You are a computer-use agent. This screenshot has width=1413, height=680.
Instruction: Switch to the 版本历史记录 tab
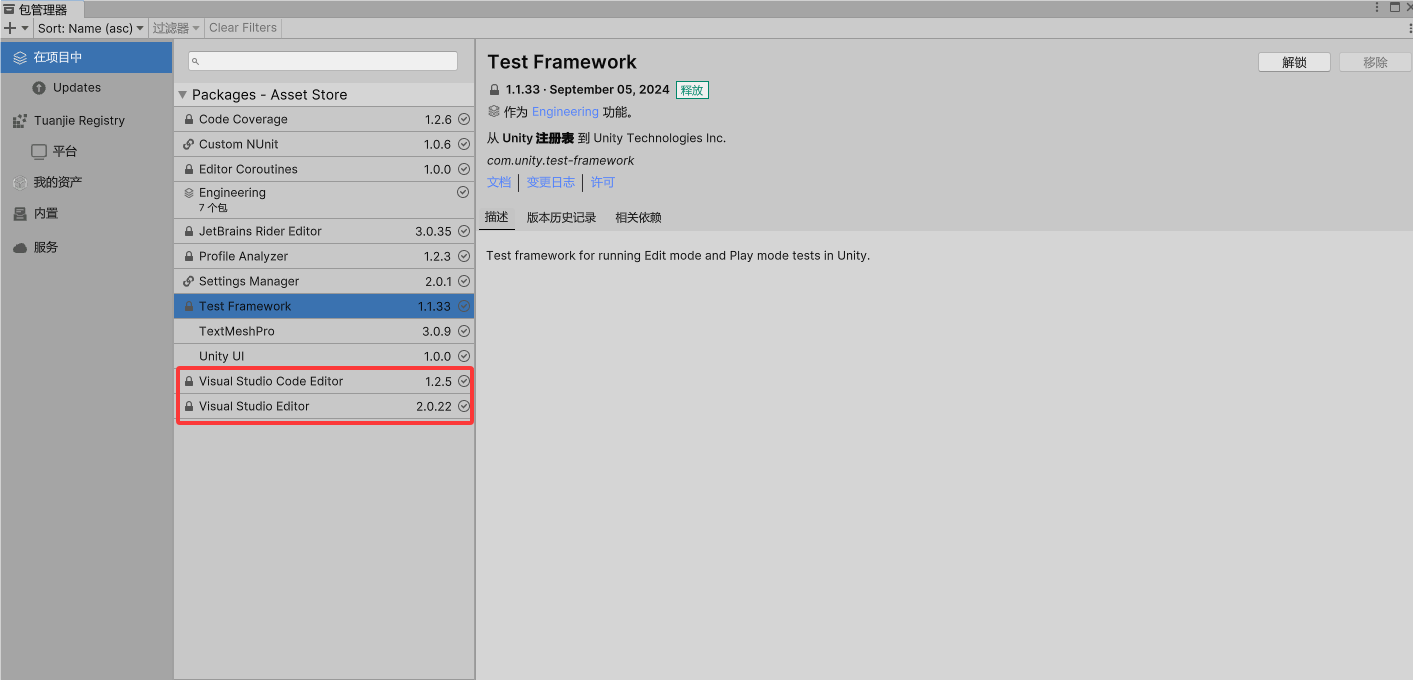pos(561,217)
